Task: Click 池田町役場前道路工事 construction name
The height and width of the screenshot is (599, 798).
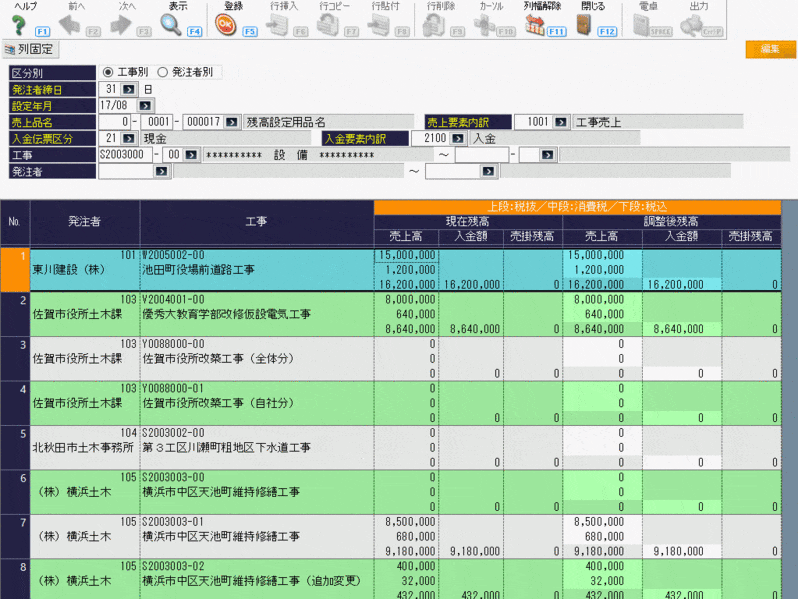Action: [198, 270]
